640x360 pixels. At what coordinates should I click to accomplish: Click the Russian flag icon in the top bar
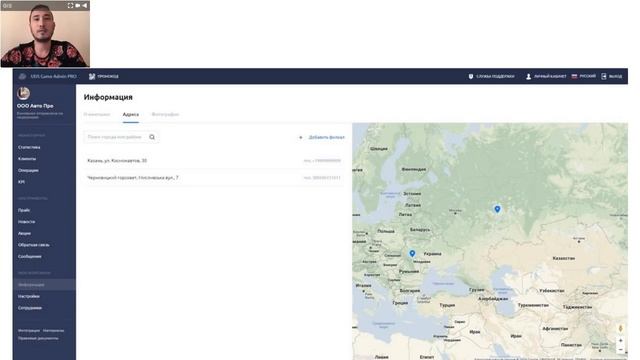point(574,76)
